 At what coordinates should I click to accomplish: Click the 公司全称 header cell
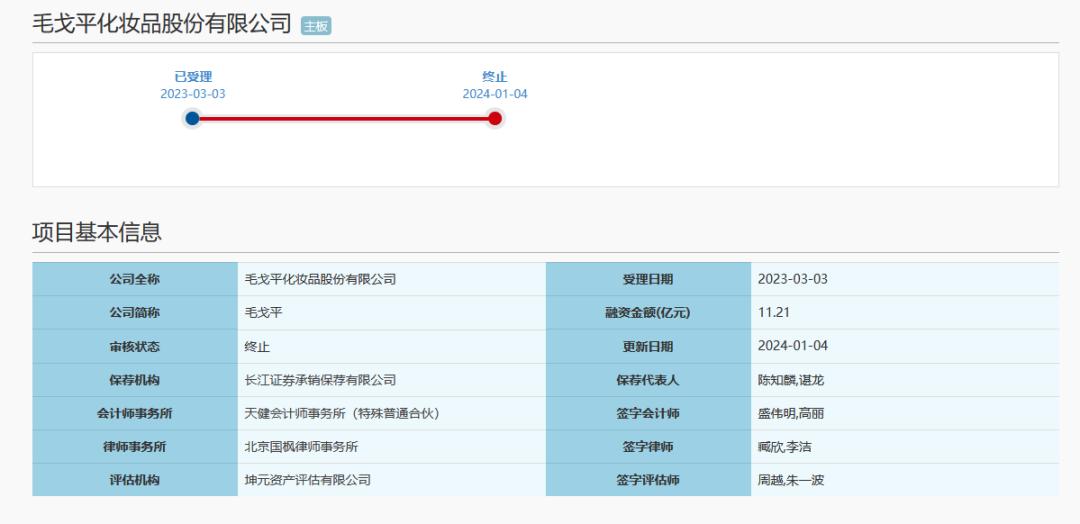135,280
